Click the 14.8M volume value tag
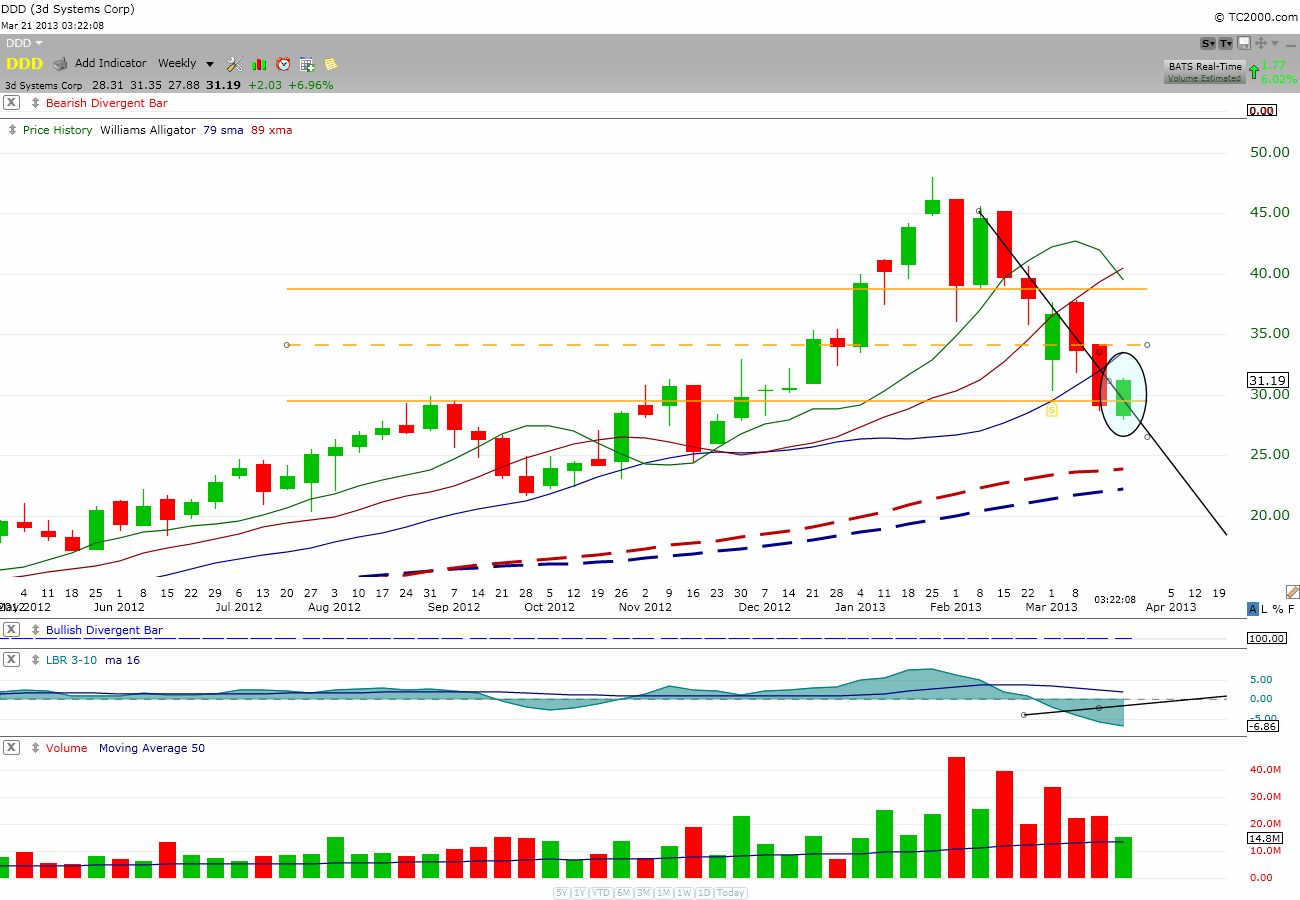The height and width of the screenshot is (900, 1300). (x=1267, y=838)
